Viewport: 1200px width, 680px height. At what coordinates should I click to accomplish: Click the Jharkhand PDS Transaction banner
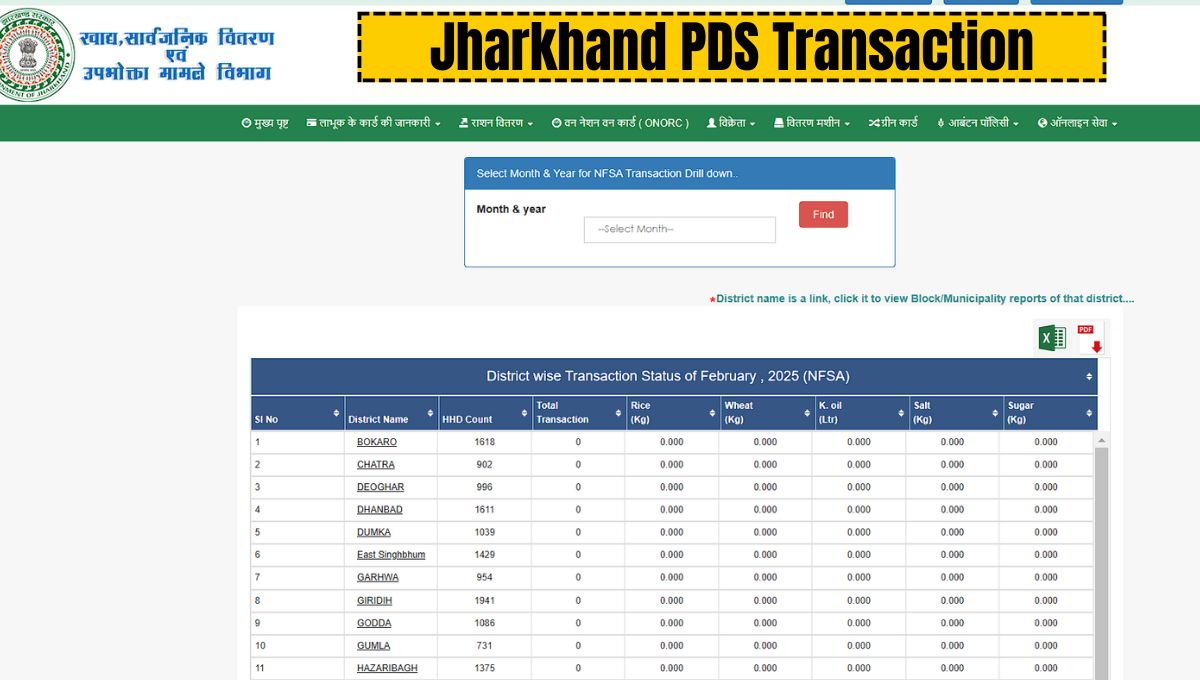(x=732, y=47)
